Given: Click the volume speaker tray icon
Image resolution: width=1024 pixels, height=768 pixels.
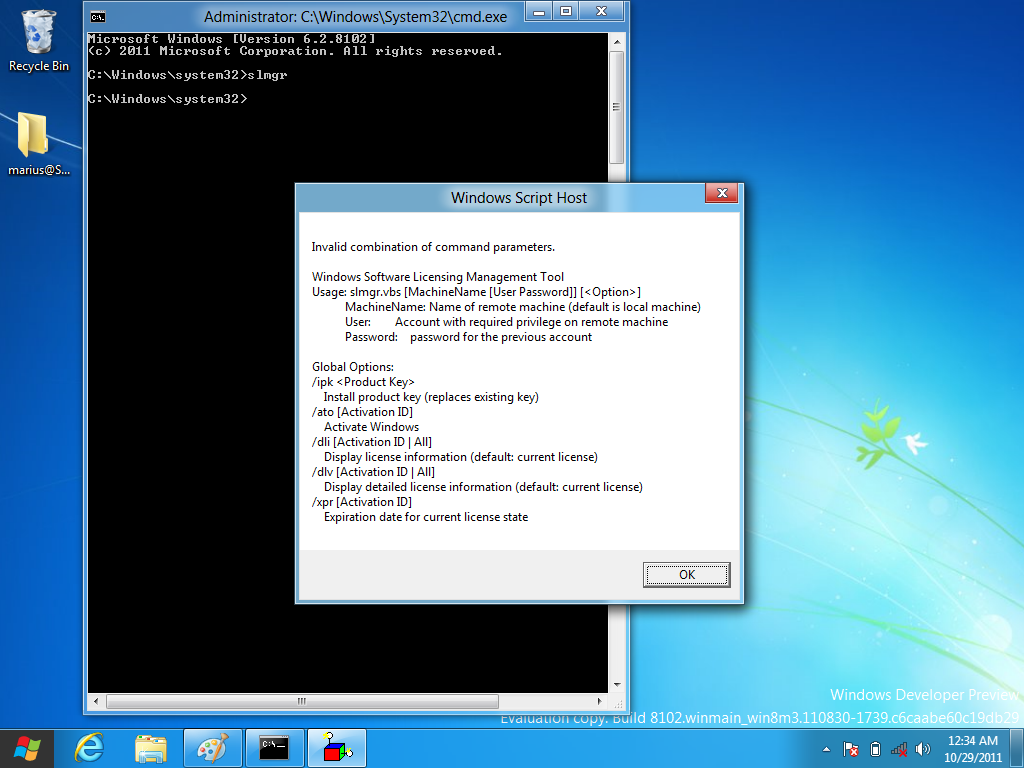Looking at the screenshot, I should coord(923,749).
